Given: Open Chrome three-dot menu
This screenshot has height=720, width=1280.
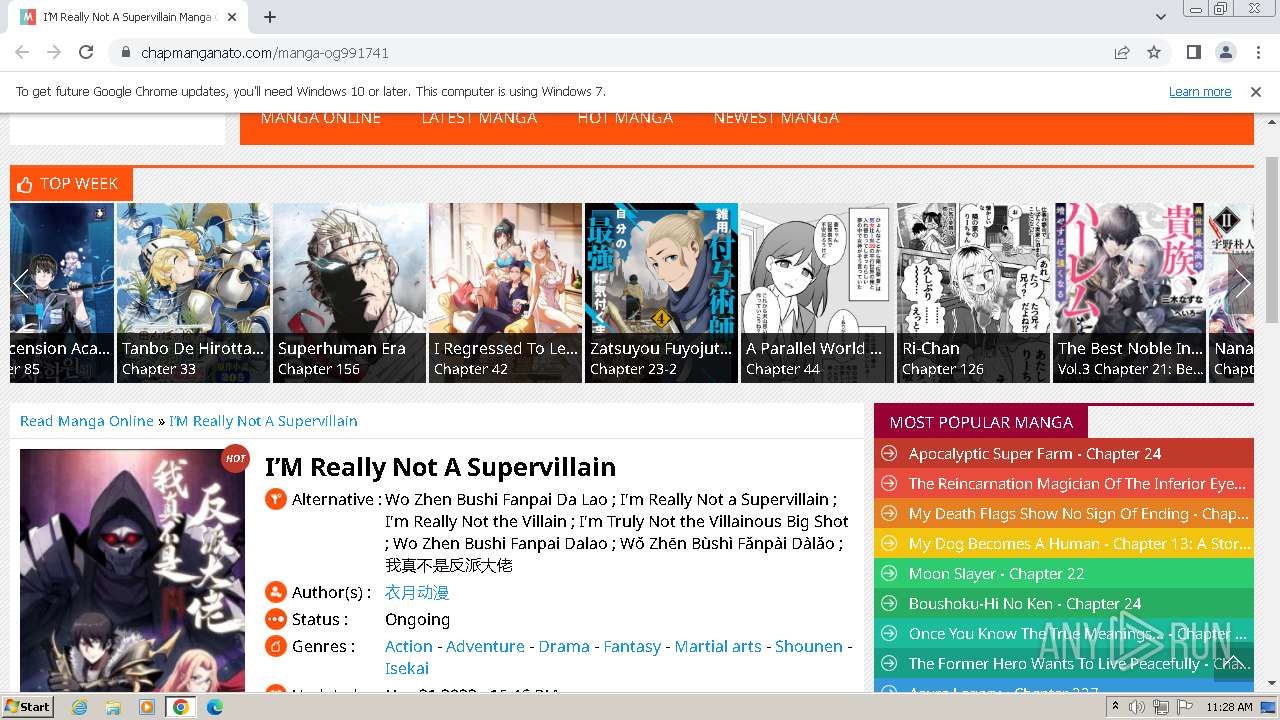Looking at the screenshot, I should [1257, 52].
